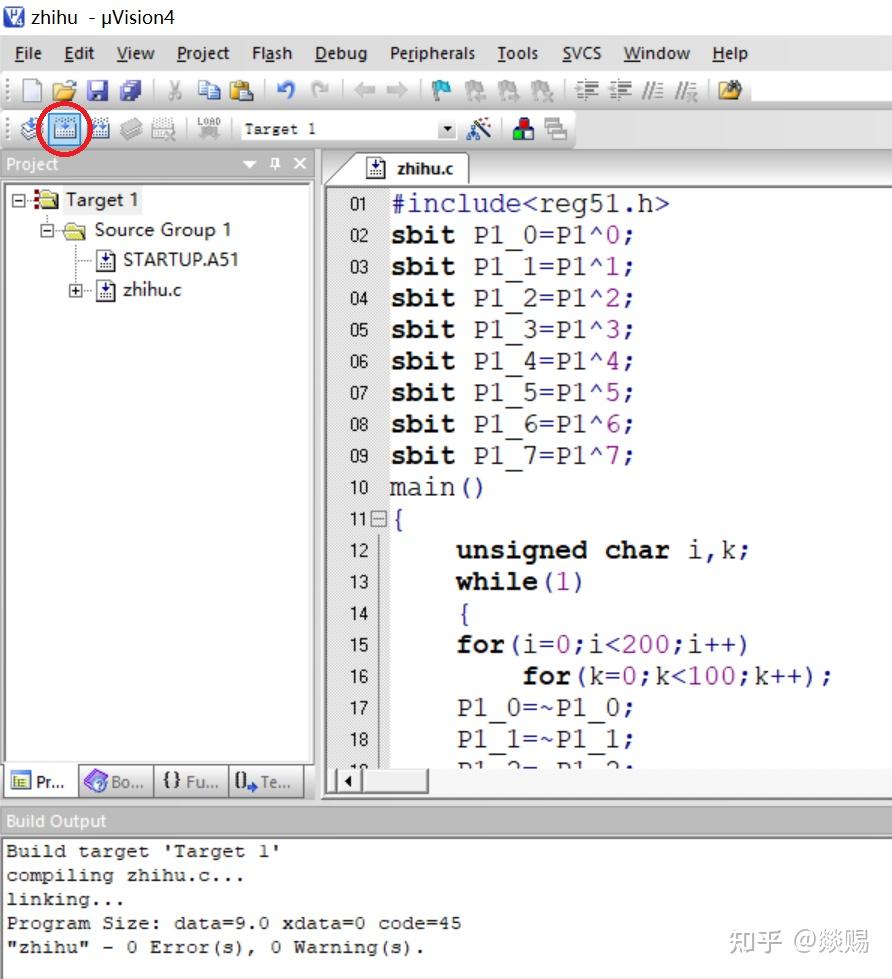Open Target Options with the magic wand icon
The height and width of the screenshot is (979, 892).
479,129
